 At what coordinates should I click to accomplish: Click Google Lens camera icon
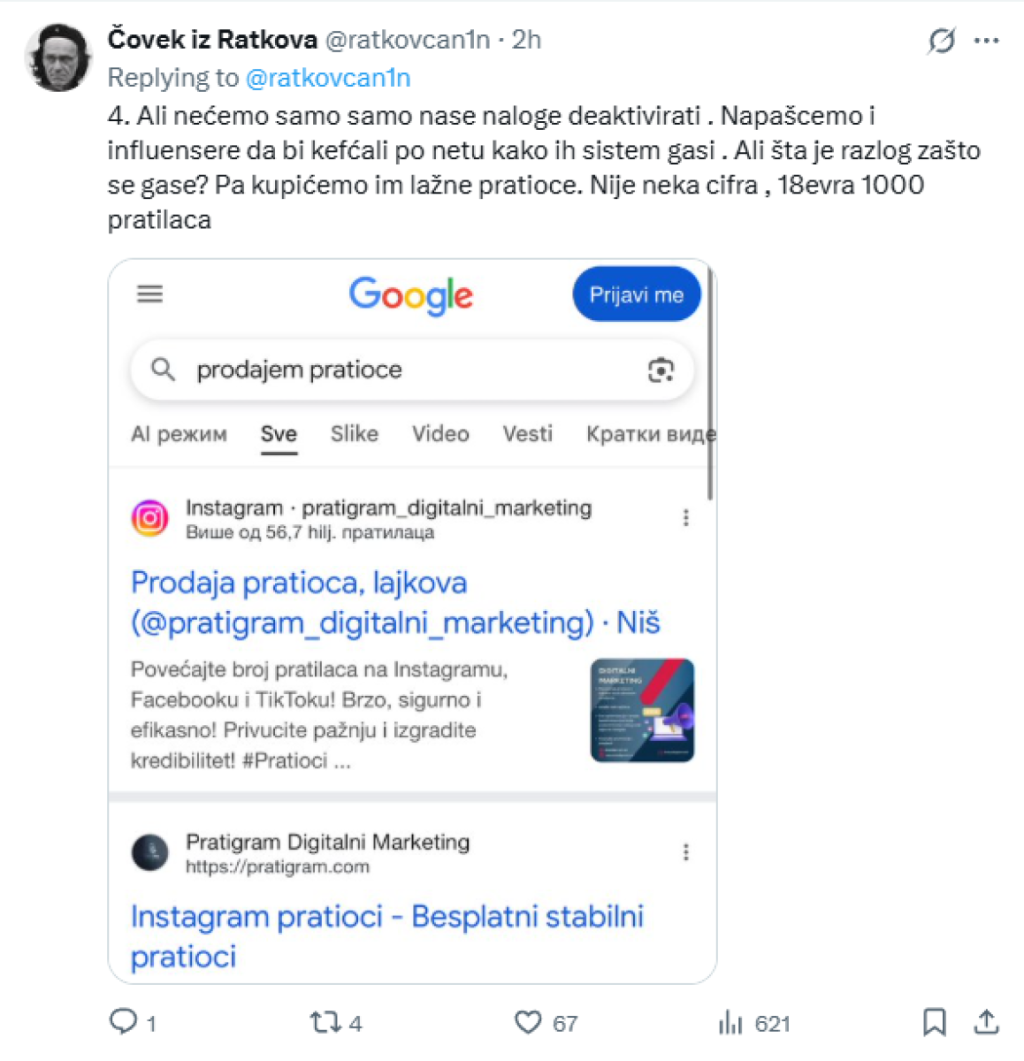tap(660, 370)
